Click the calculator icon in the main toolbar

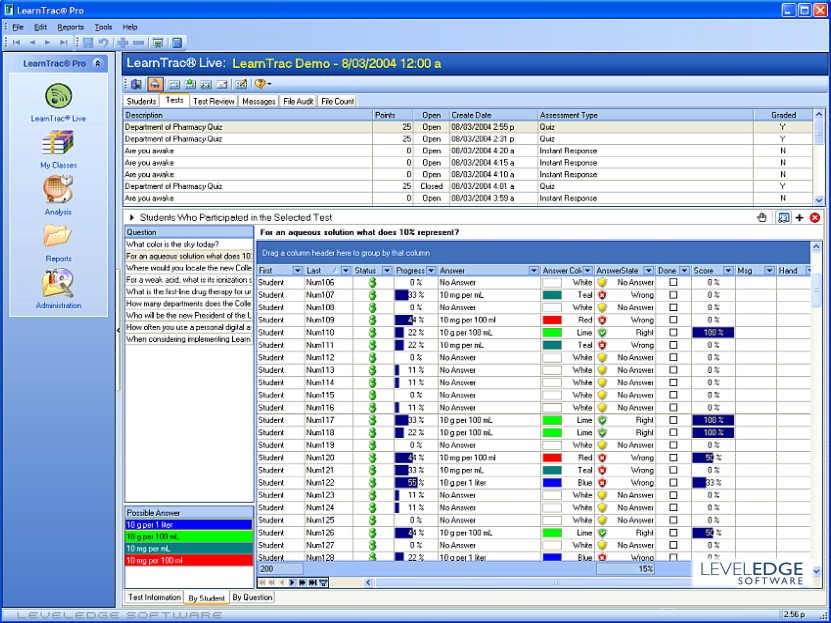177,43
